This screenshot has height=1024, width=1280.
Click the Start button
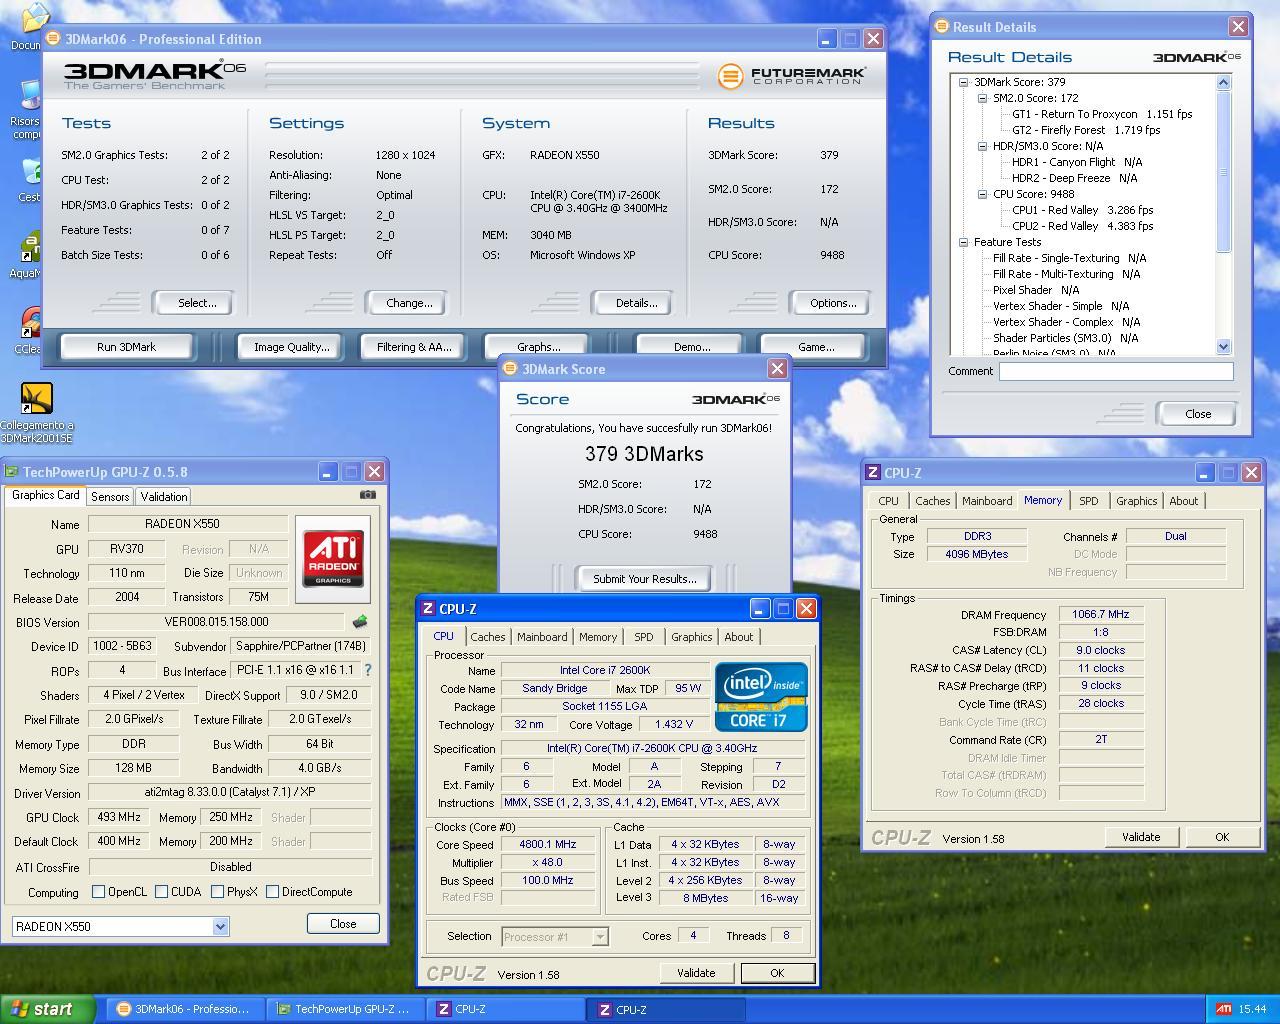click(x=47, y=1009)
